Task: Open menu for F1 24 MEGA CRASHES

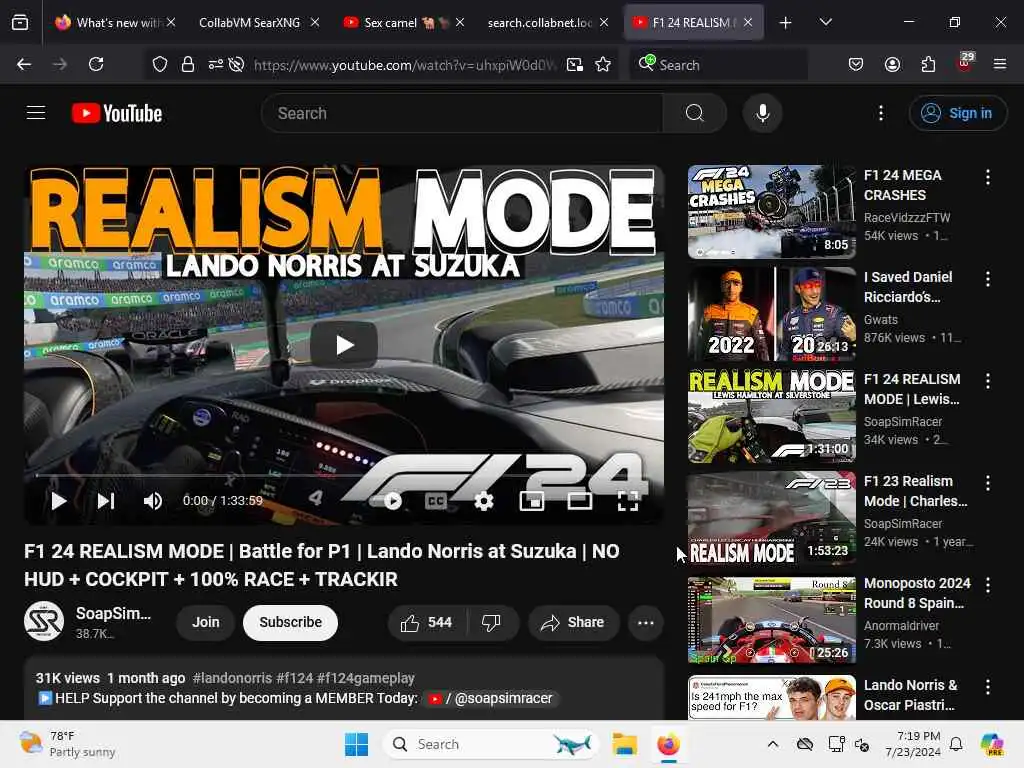Action: [987, 177]
